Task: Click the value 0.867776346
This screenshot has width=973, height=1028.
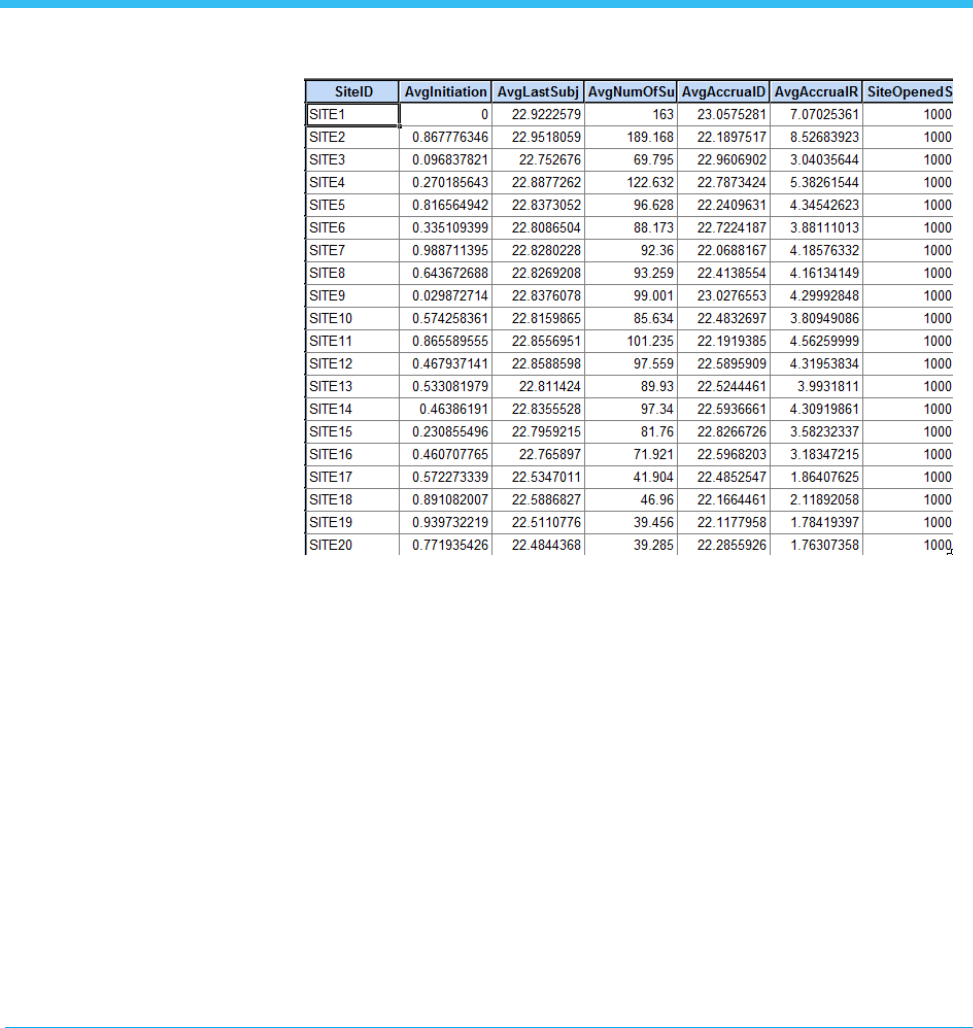Action: [x=450, y=137]
